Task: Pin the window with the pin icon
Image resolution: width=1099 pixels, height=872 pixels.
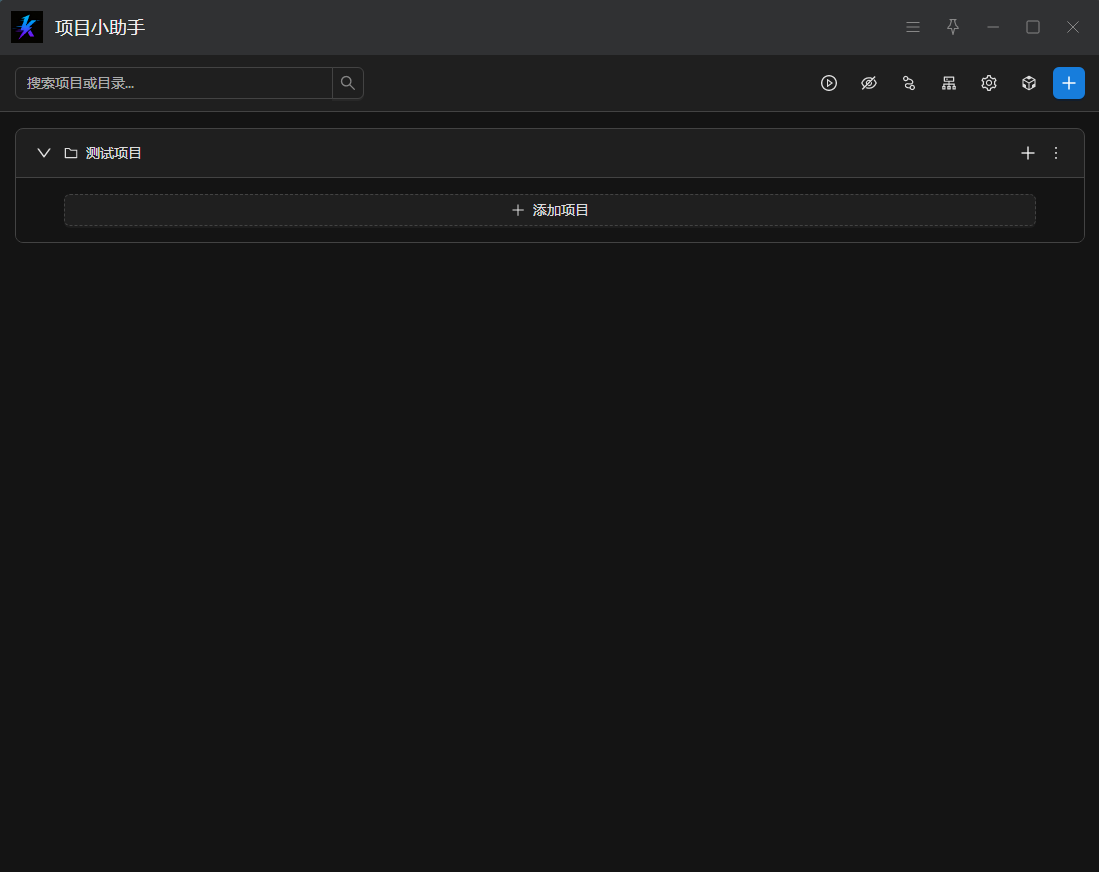Action: tap(953, 27)
